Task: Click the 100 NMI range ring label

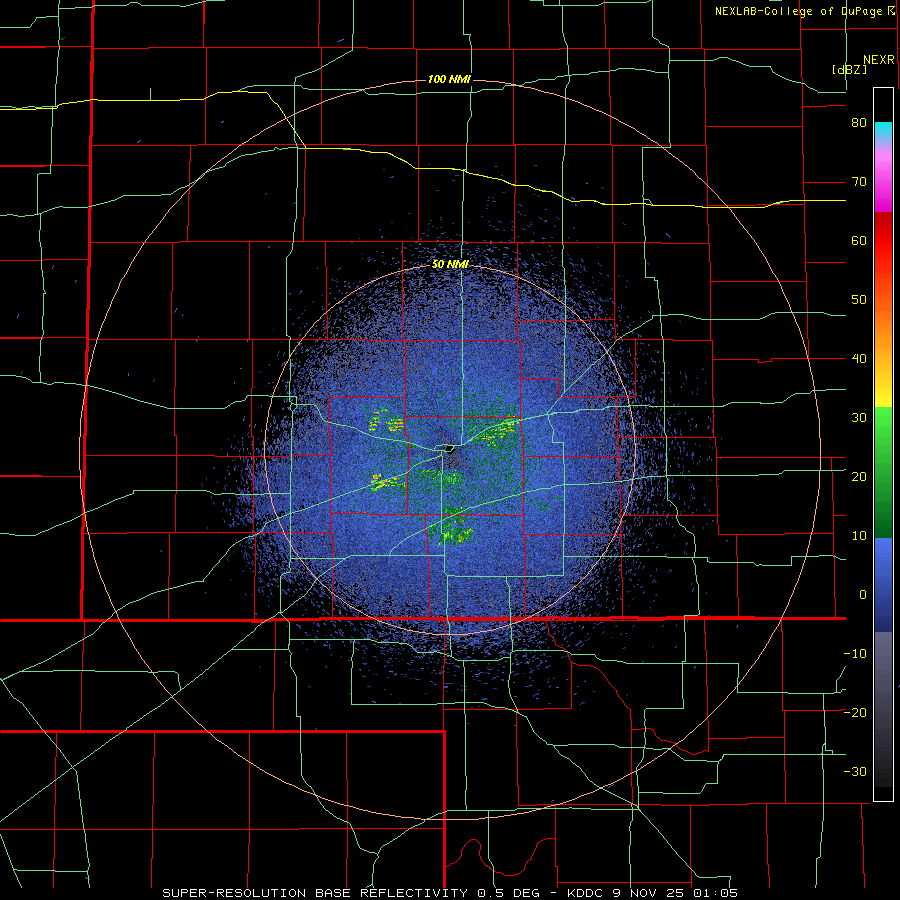Action: click(449, 79)
